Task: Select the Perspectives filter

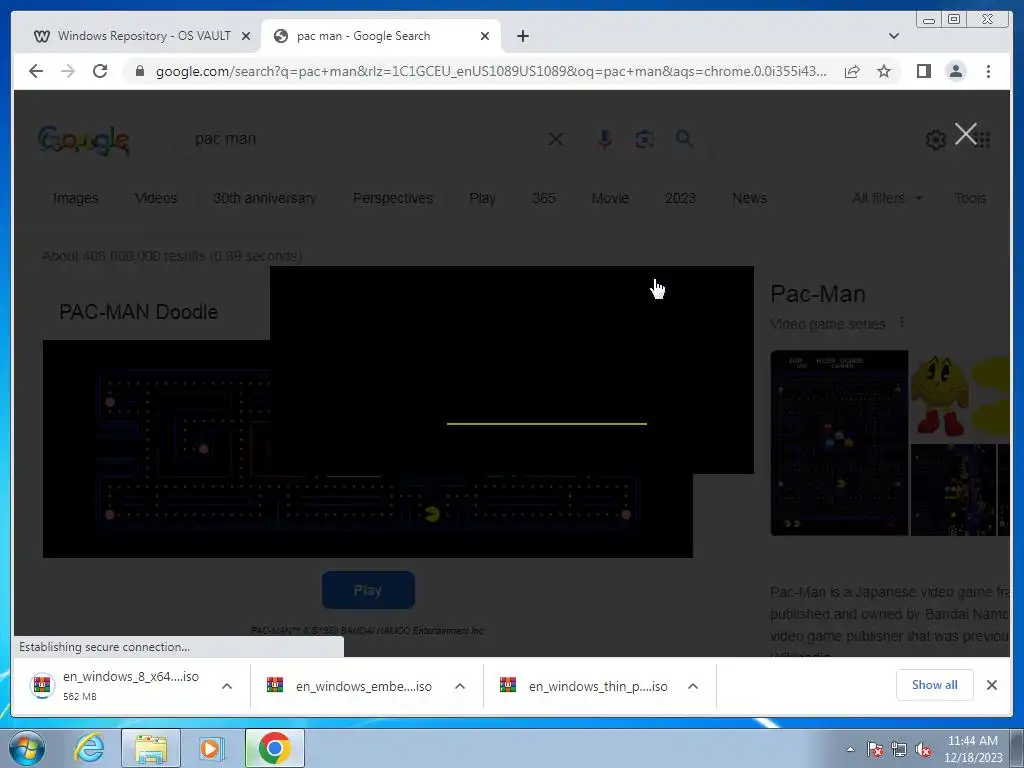Action: click(x=393, y=198)
